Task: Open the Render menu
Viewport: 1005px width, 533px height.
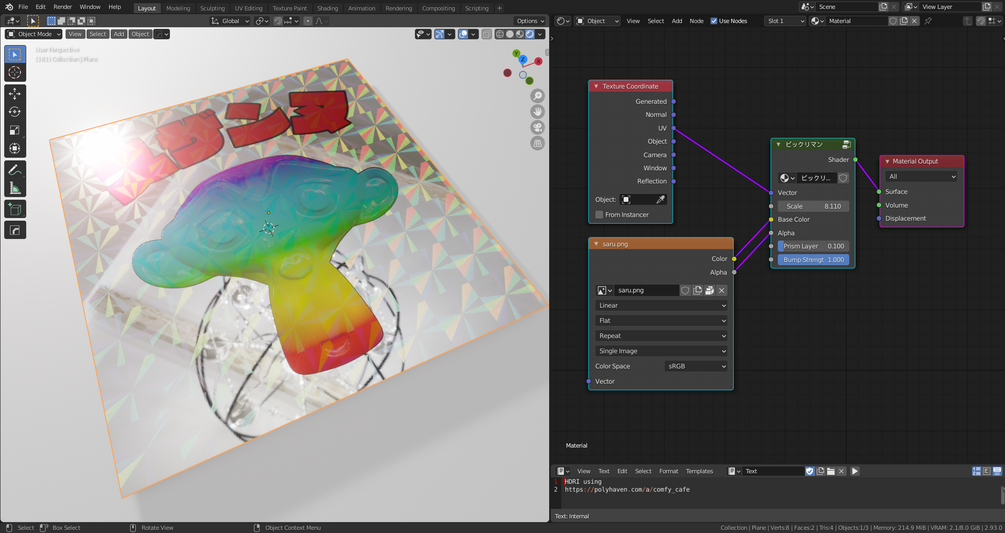Action: coord(62,6)
